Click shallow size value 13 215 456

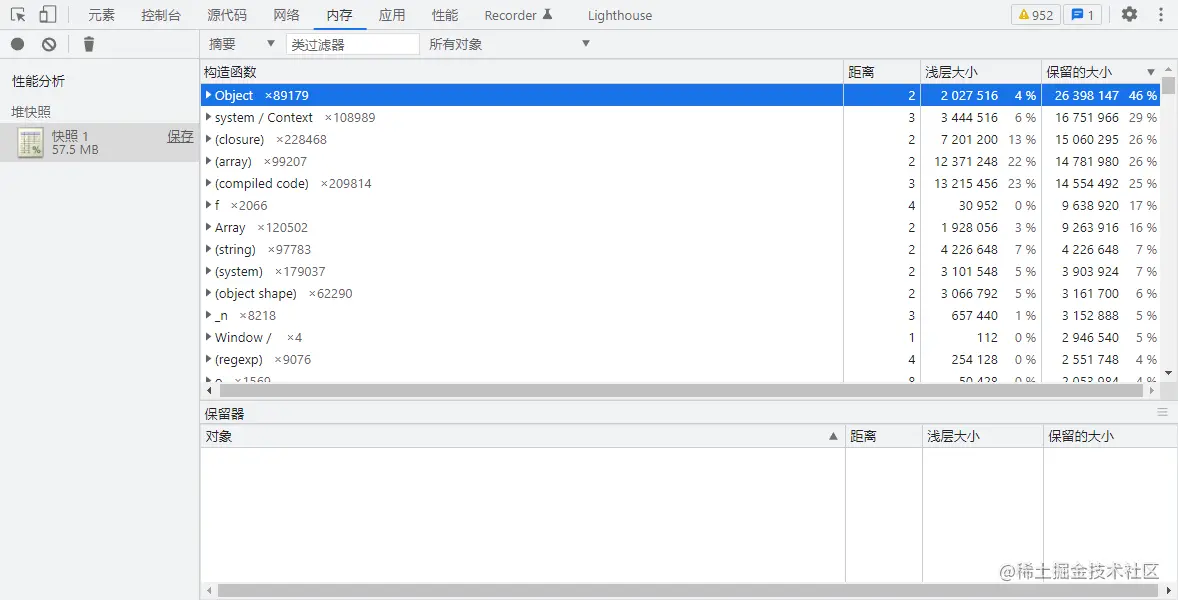click(x=965, y=183)
